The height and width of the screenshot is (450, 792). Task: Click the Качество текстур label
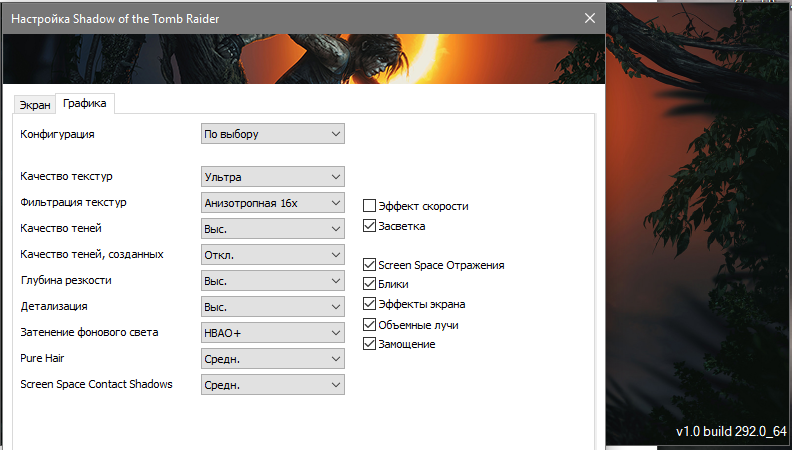66,176
